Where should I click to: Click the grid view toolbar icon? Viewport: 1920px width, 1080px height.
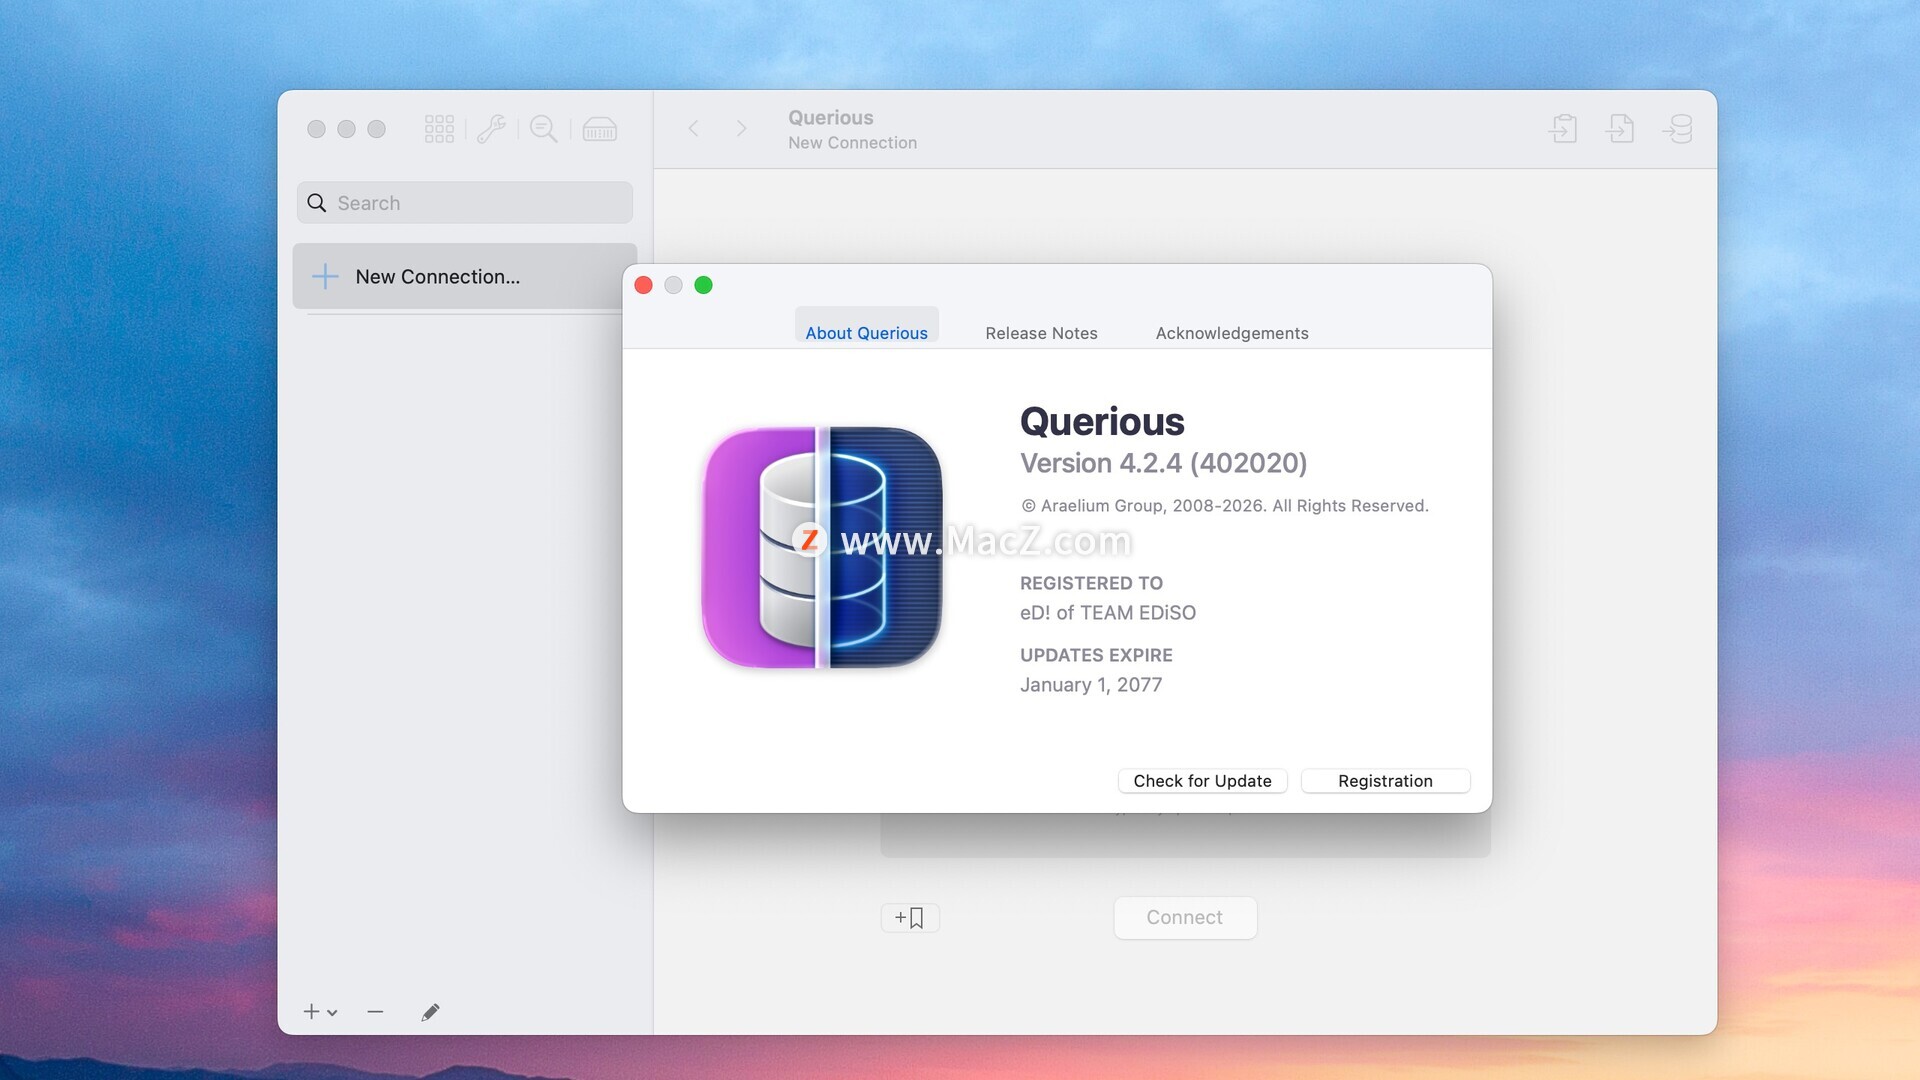pos(439,129)
